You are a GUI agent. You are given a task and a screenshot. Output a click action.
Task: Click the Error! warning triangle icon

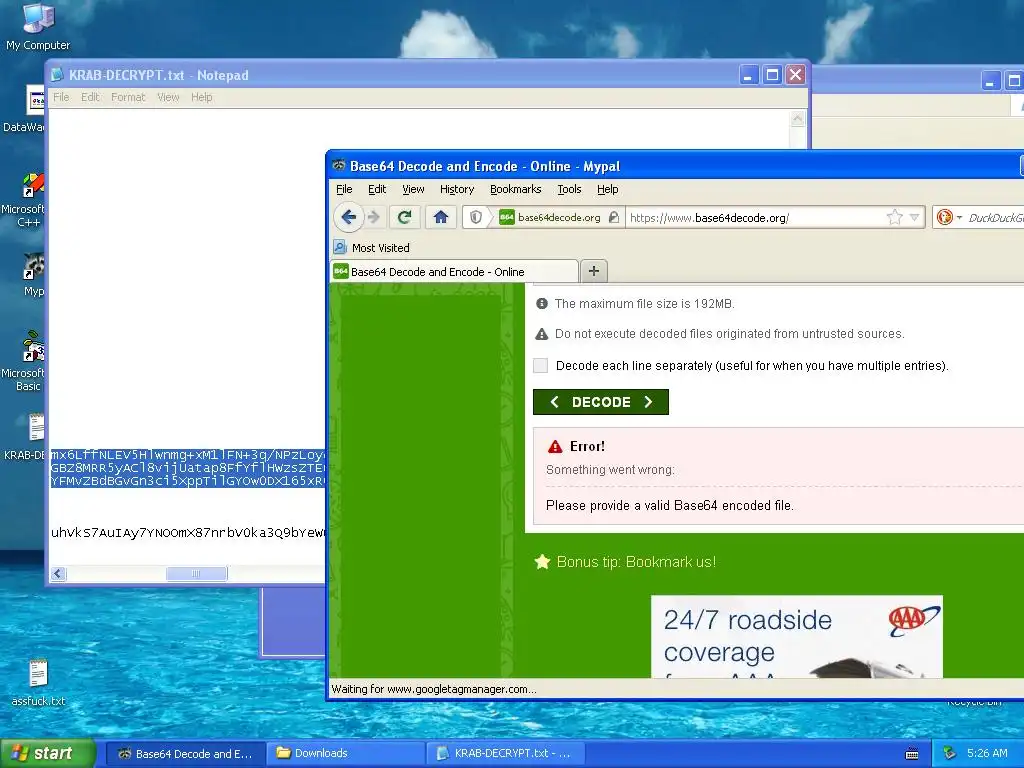[x=555, y=447]
